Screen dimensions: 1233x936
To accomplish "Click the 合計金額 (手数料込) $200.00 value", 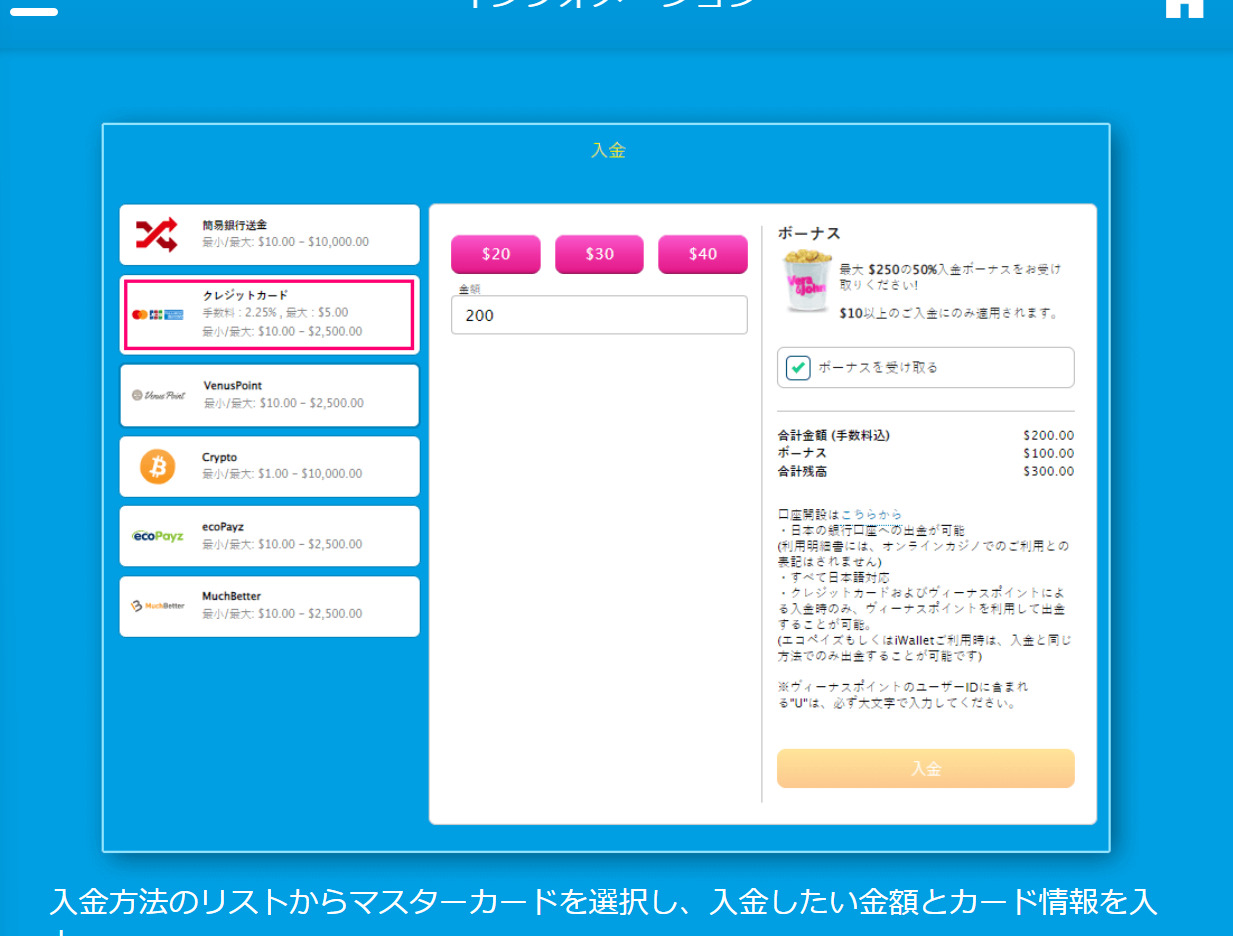I will pos(1049,435).
